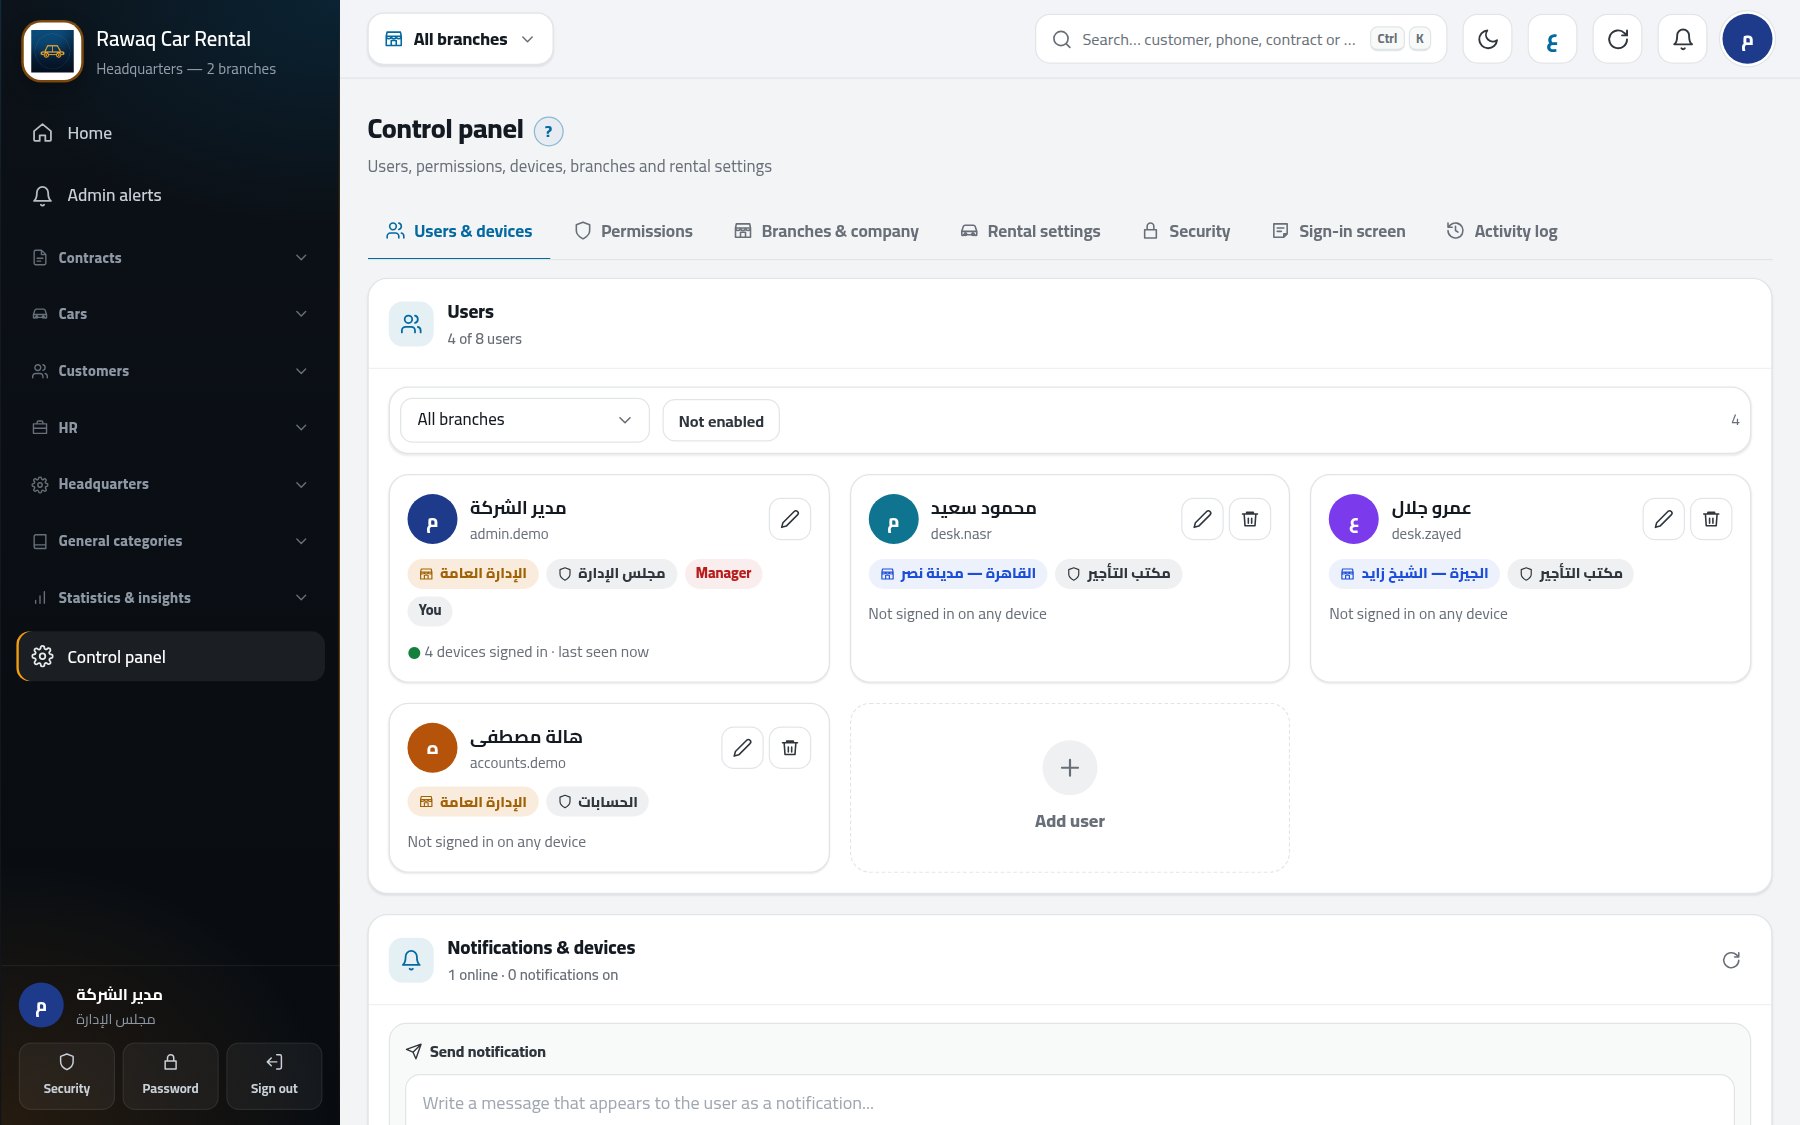Open the Sign-in screen tab
Viewport: 1800px width, 1125px height.
(1338, 231)
